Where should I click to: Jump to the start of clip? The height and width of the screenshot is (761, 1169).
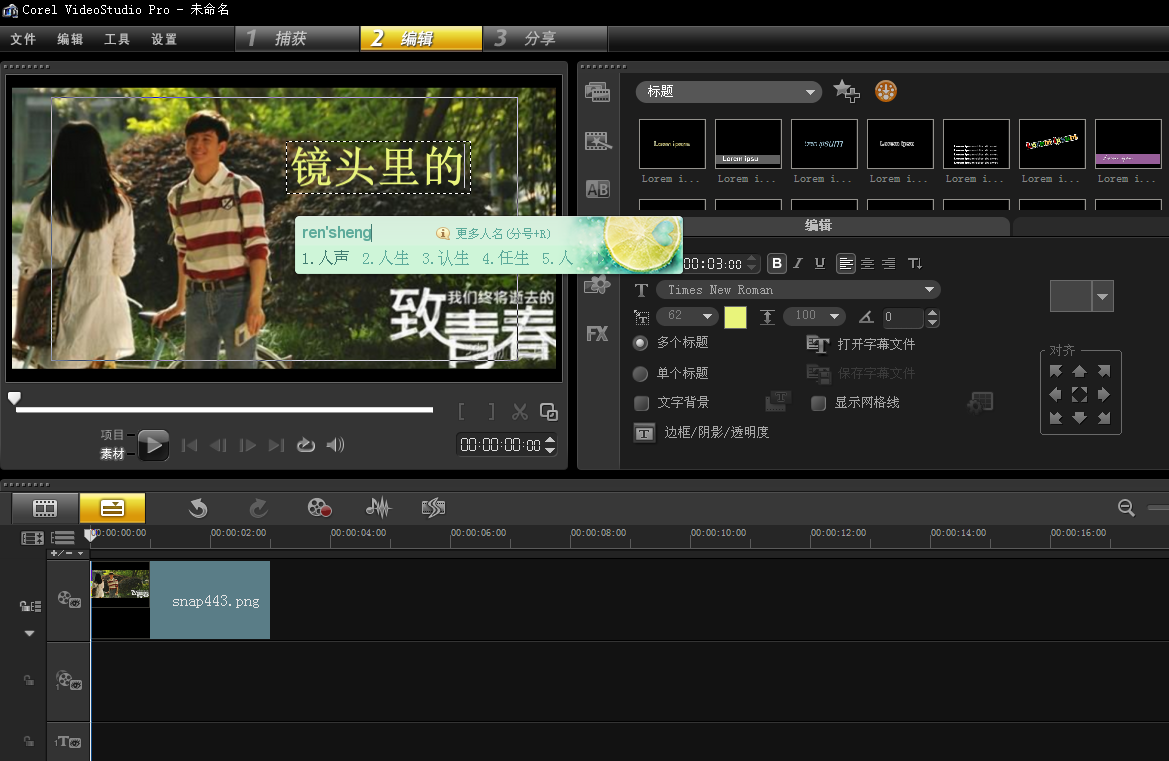[x=190, y=445]
